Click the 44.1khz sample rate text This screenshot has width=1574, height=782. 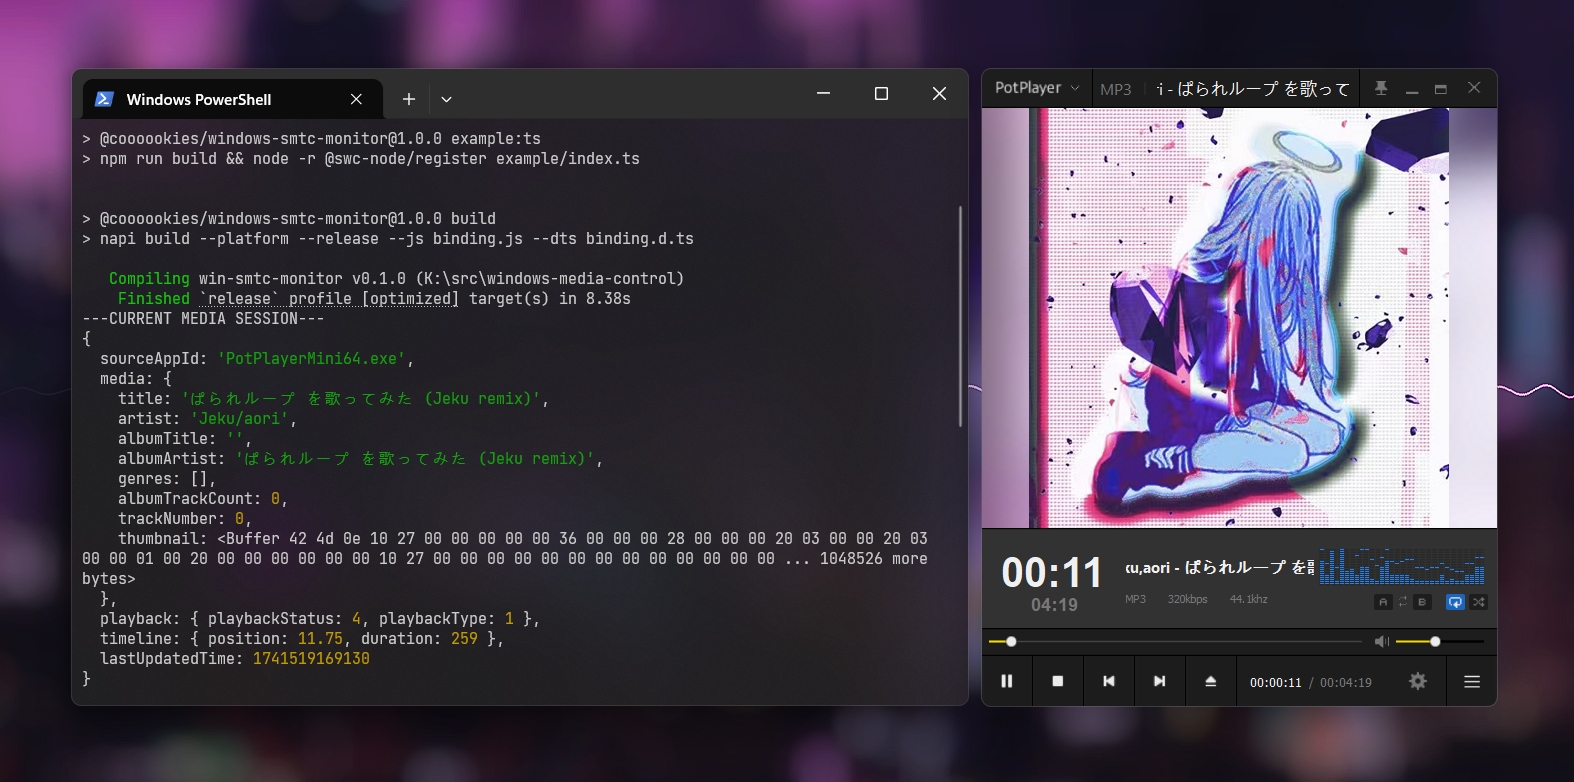pyautogui.click(x=1248, y=599)
